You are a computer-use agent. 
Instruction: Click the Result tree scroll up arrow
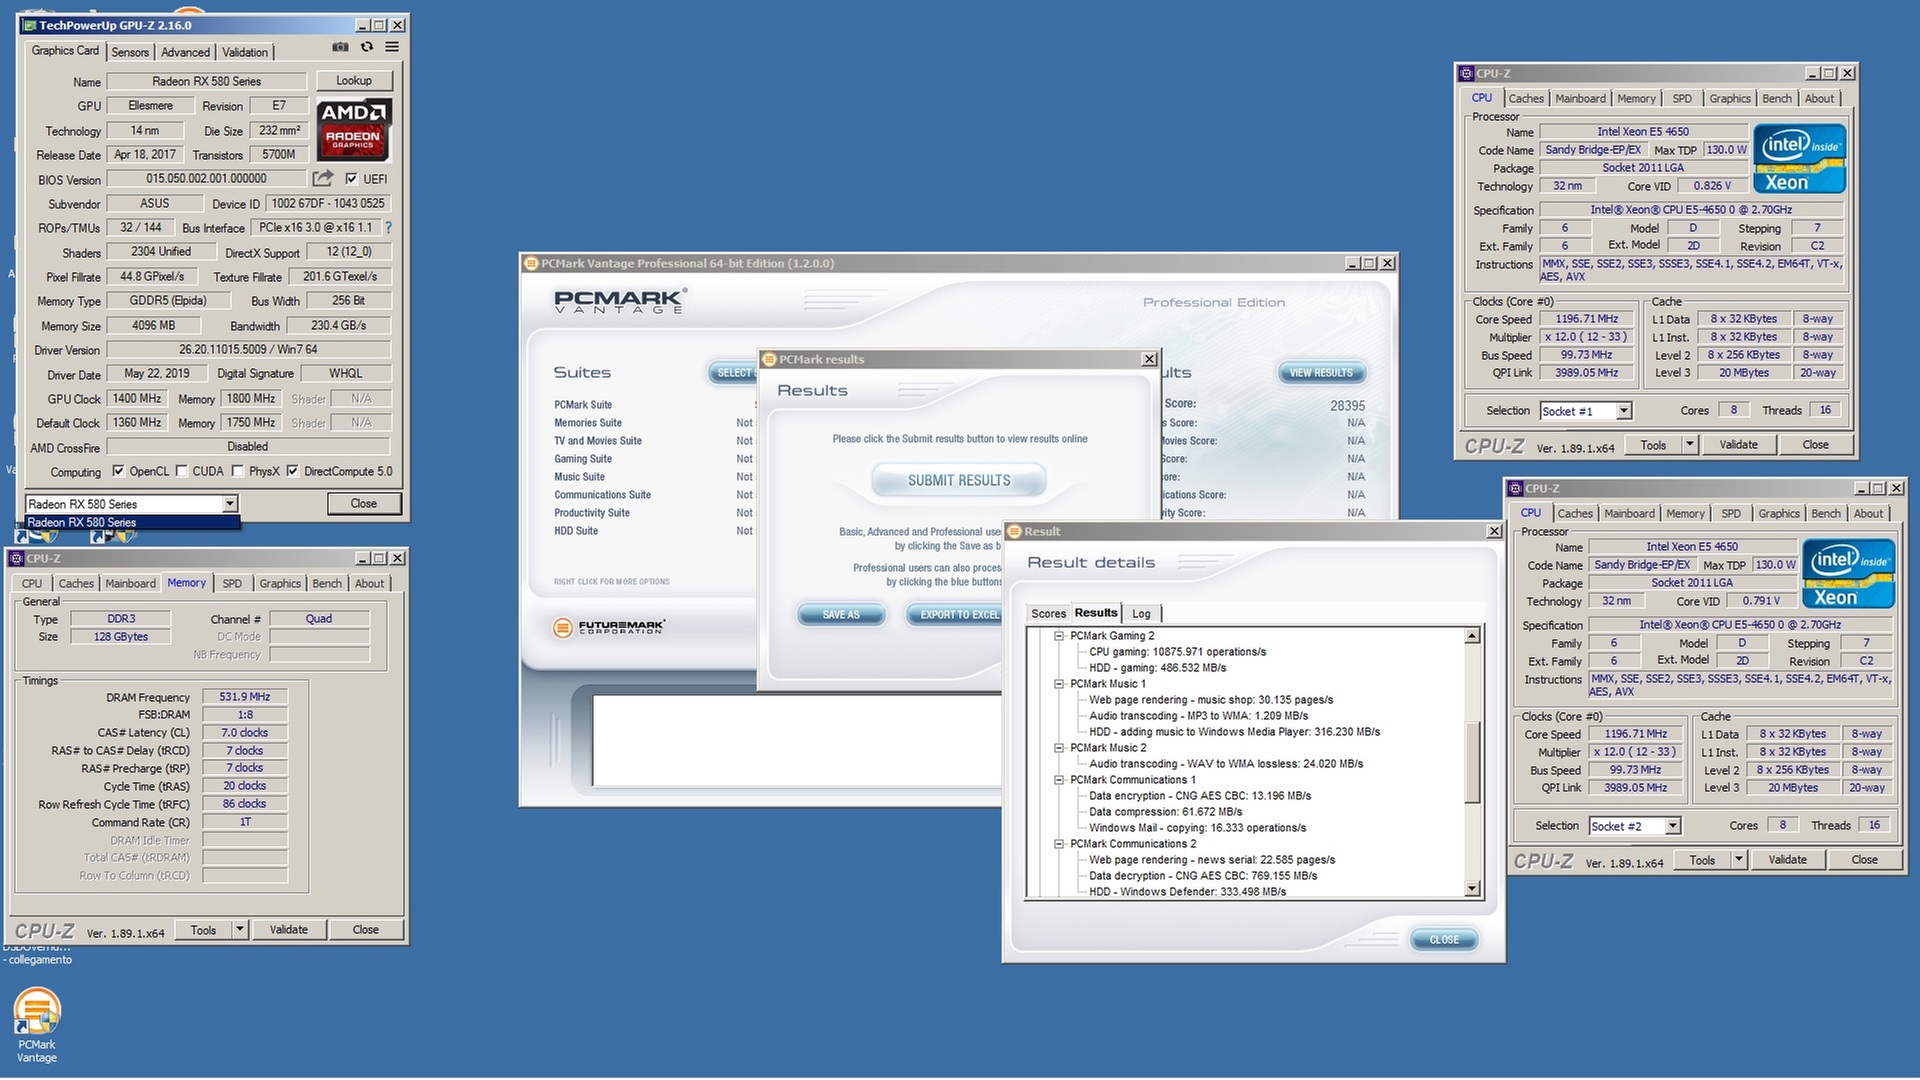click(x=1472, y=636)
